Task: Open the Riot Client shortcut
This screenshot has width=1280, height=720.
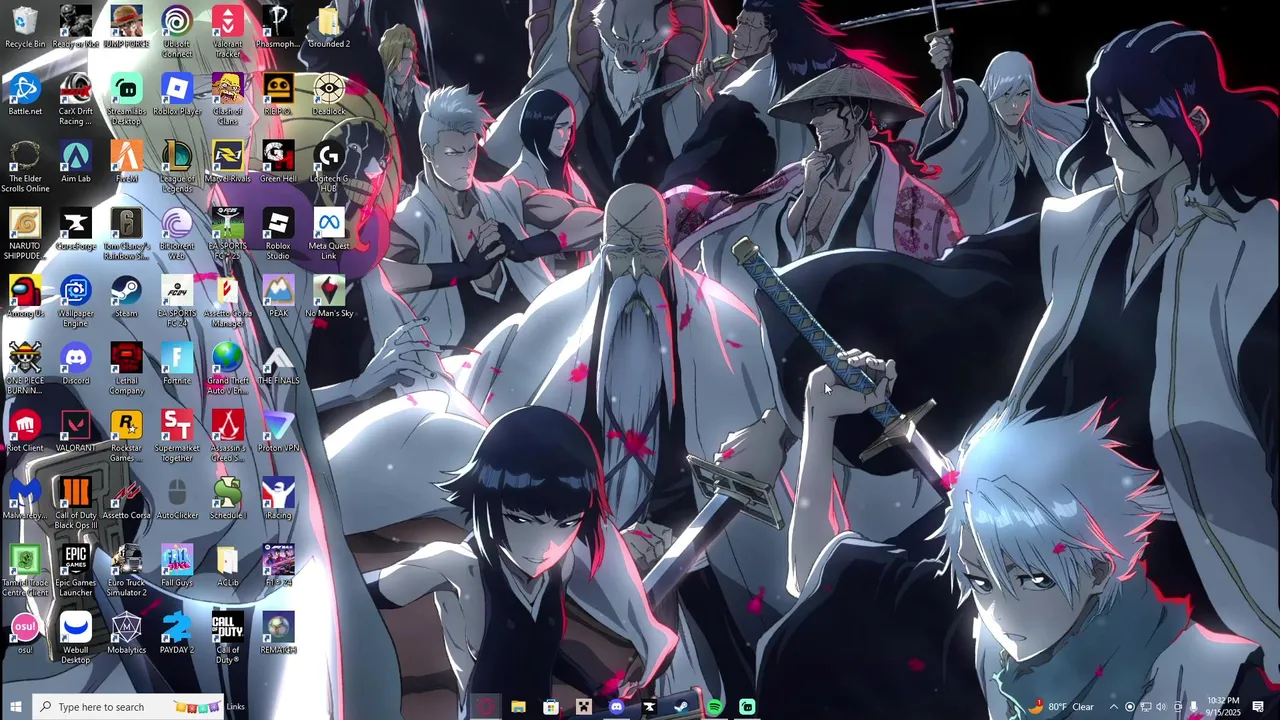Action: [x=25, y=431]
